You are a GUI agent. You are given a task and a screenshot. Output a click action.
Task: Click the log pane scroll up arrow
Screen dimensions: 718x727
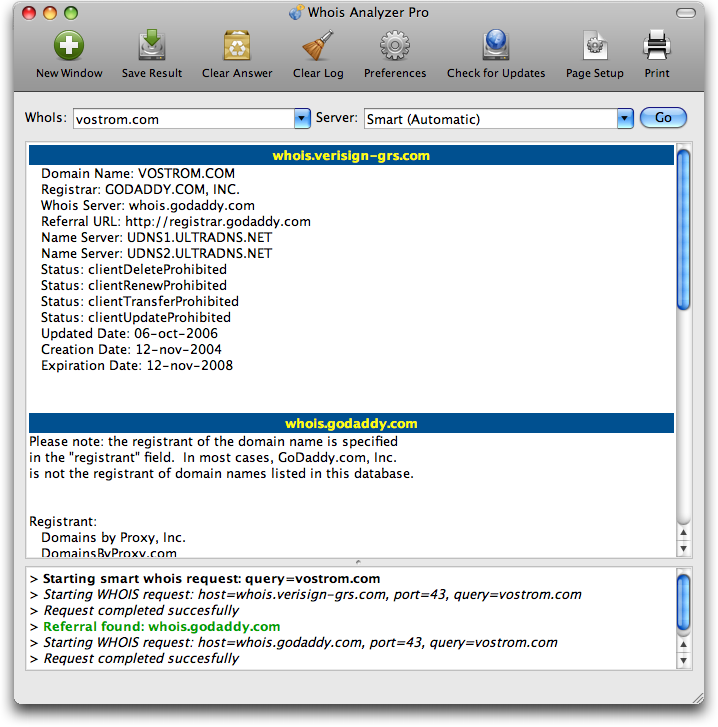click(683, 644)
